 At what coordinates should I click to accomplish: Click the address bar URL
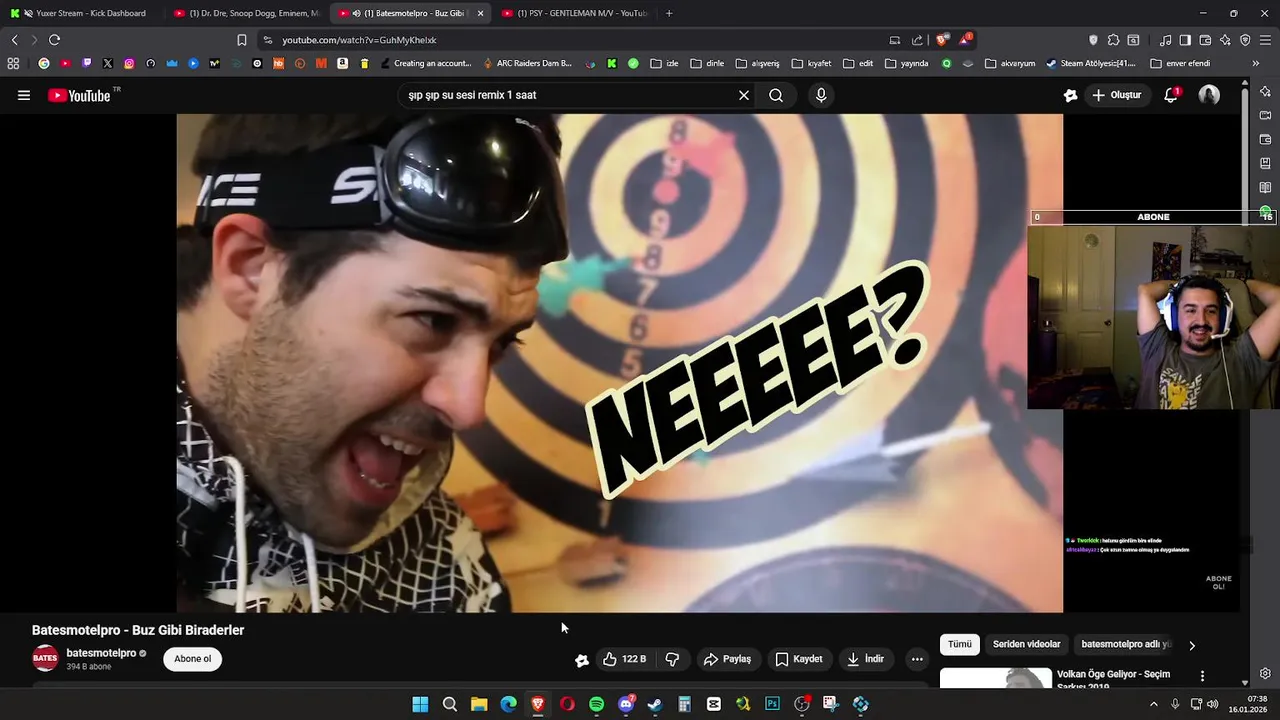click(360, 40)
